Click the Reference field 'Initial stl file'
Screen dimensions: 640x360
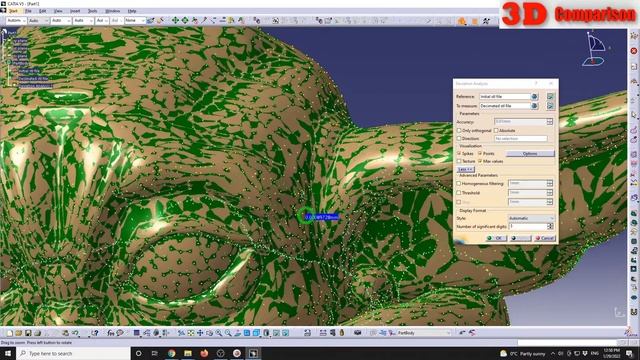[505, 96]
